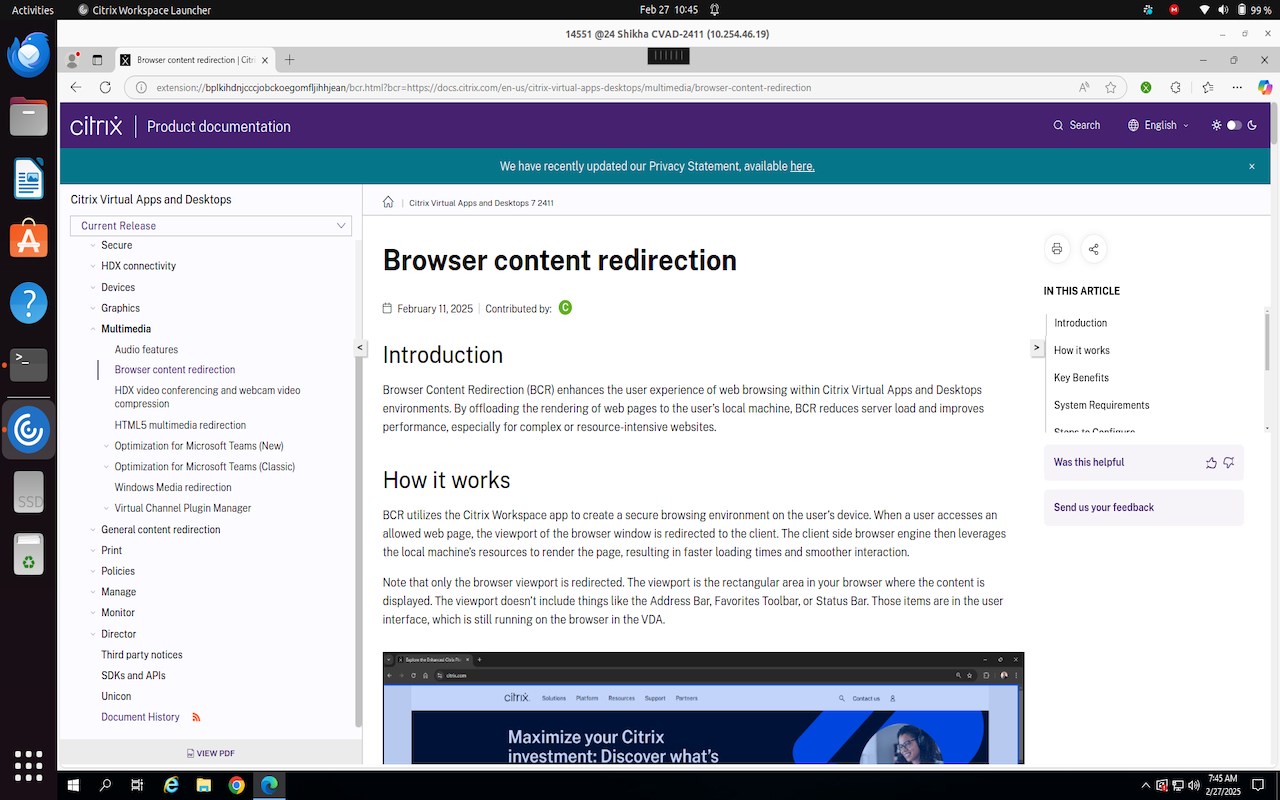Screen dimensions: 1280x800
Task: Expand the HDX connectivity section
Action: point(93,266)
